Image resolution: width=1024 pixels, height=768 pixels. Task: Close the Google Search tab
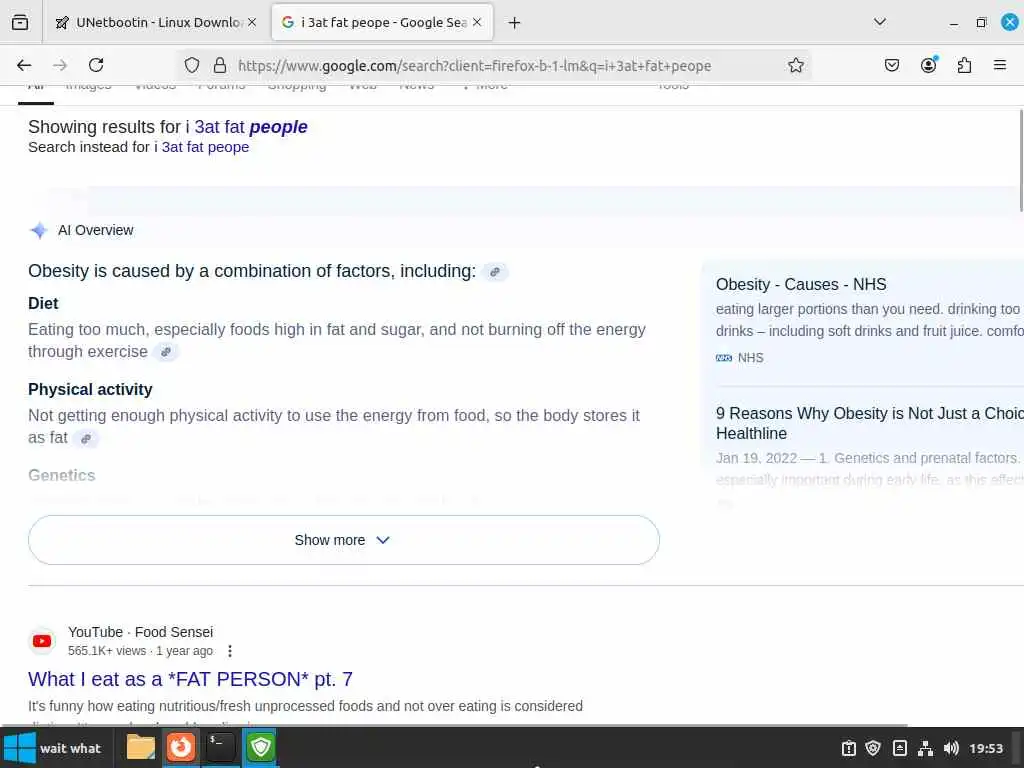[x=477, y=22]
